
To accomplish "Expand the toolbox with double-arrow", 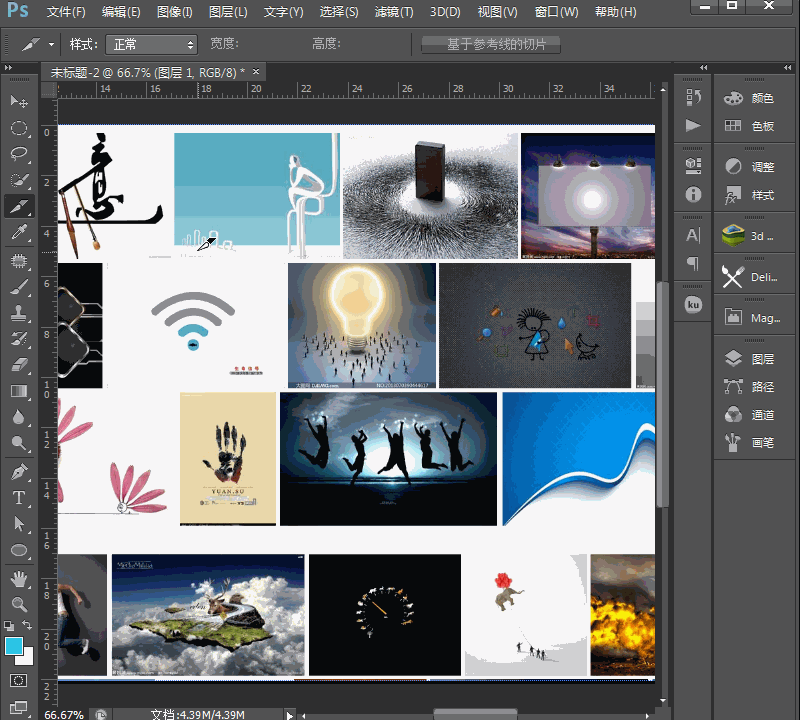I will pyautogui.click(x=8, y=67).
